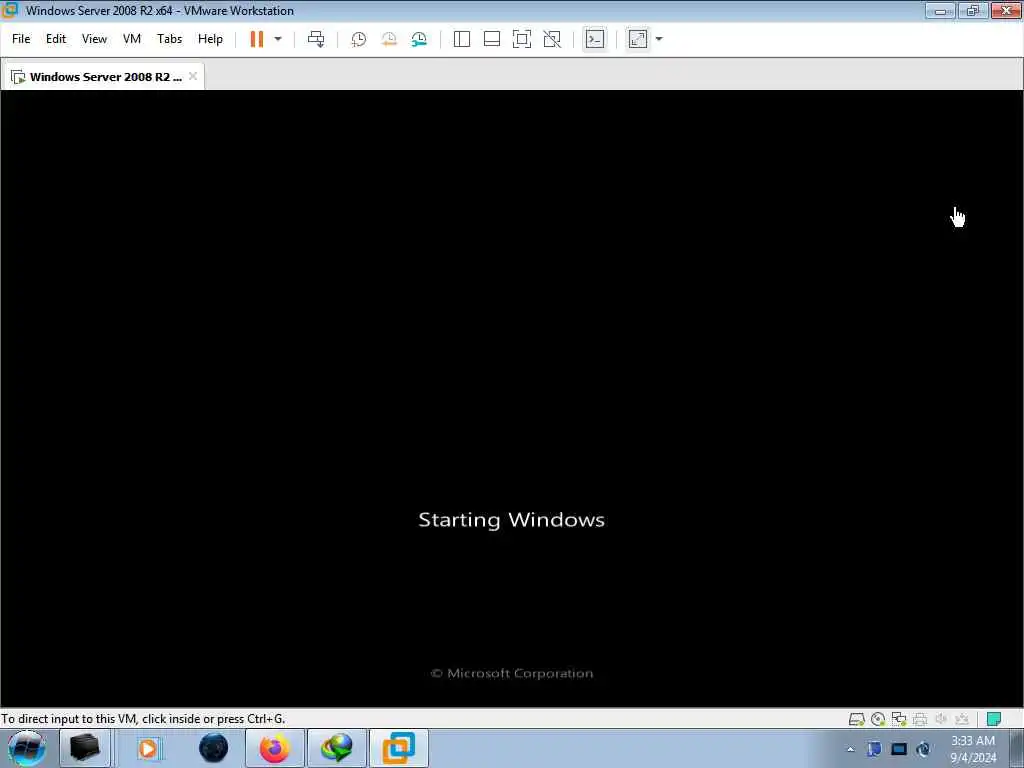Viewport: 1024px width, 768px height.
Task: Open the clock showing 3:33 AM
Action: point(973,749)
